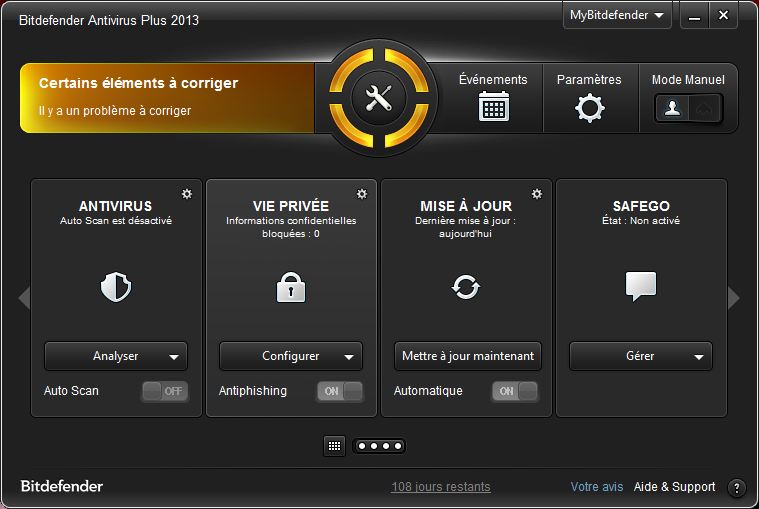This screenshot has width=759, height=509.
Task: Click the Auto Scan est désactivé status
Action: [x=116, y=221]
